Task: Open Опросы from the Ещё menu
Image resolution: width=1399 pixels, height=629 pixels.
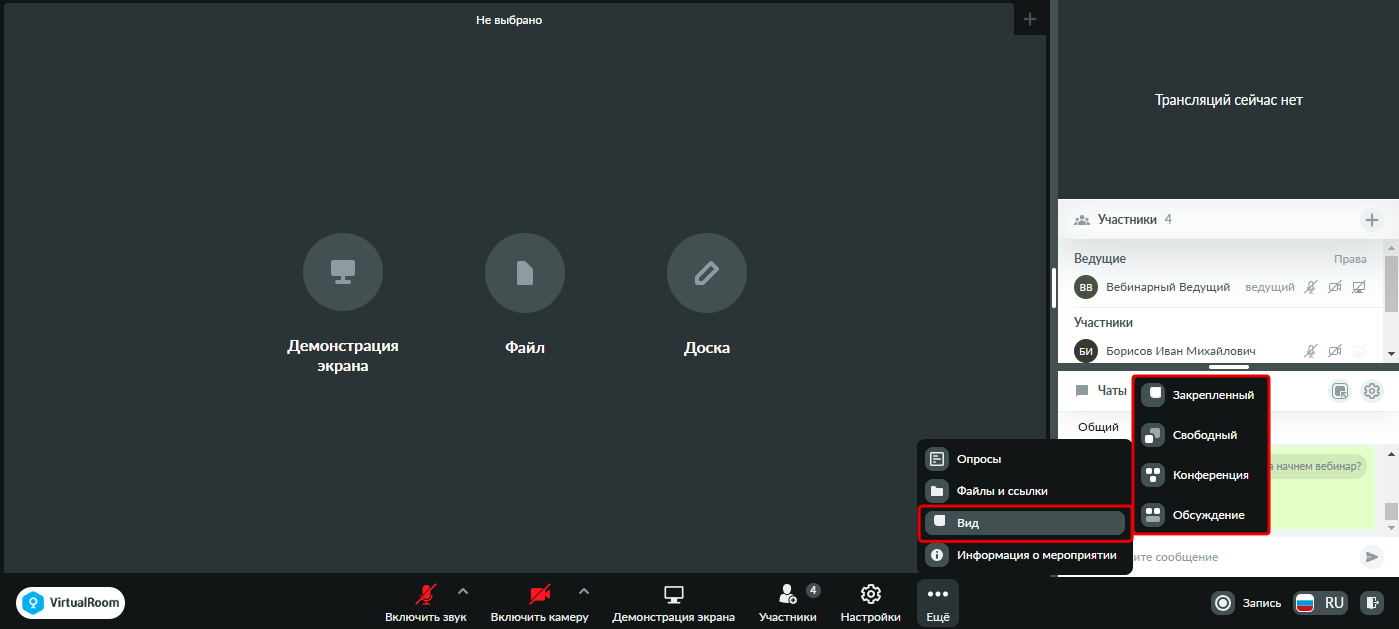Action: click(1024, 459)
